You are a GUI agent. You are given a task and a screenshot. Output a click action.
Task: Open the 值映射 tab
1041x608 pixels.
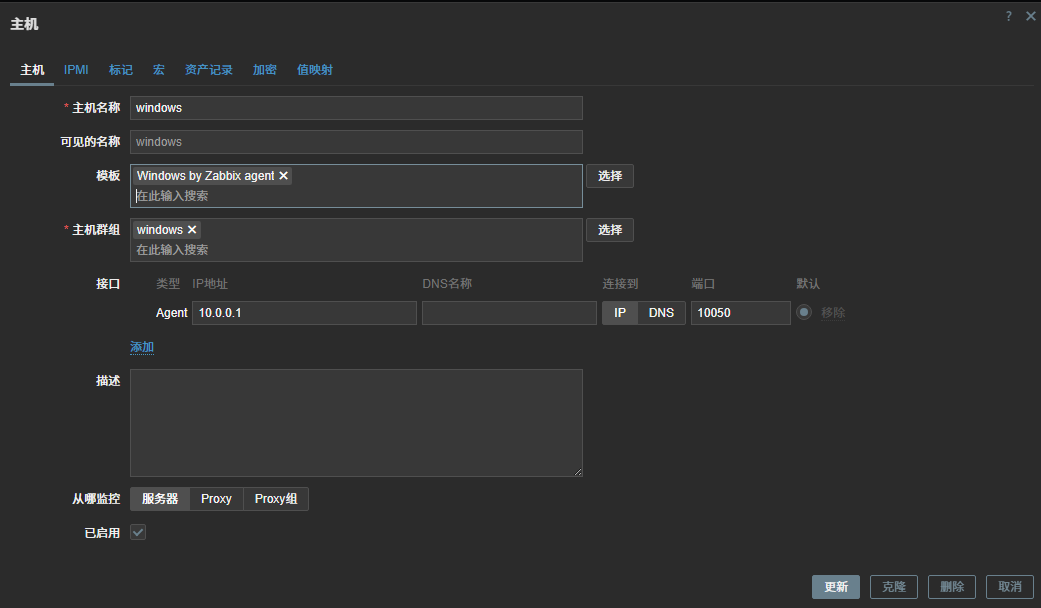click(315, 70)
